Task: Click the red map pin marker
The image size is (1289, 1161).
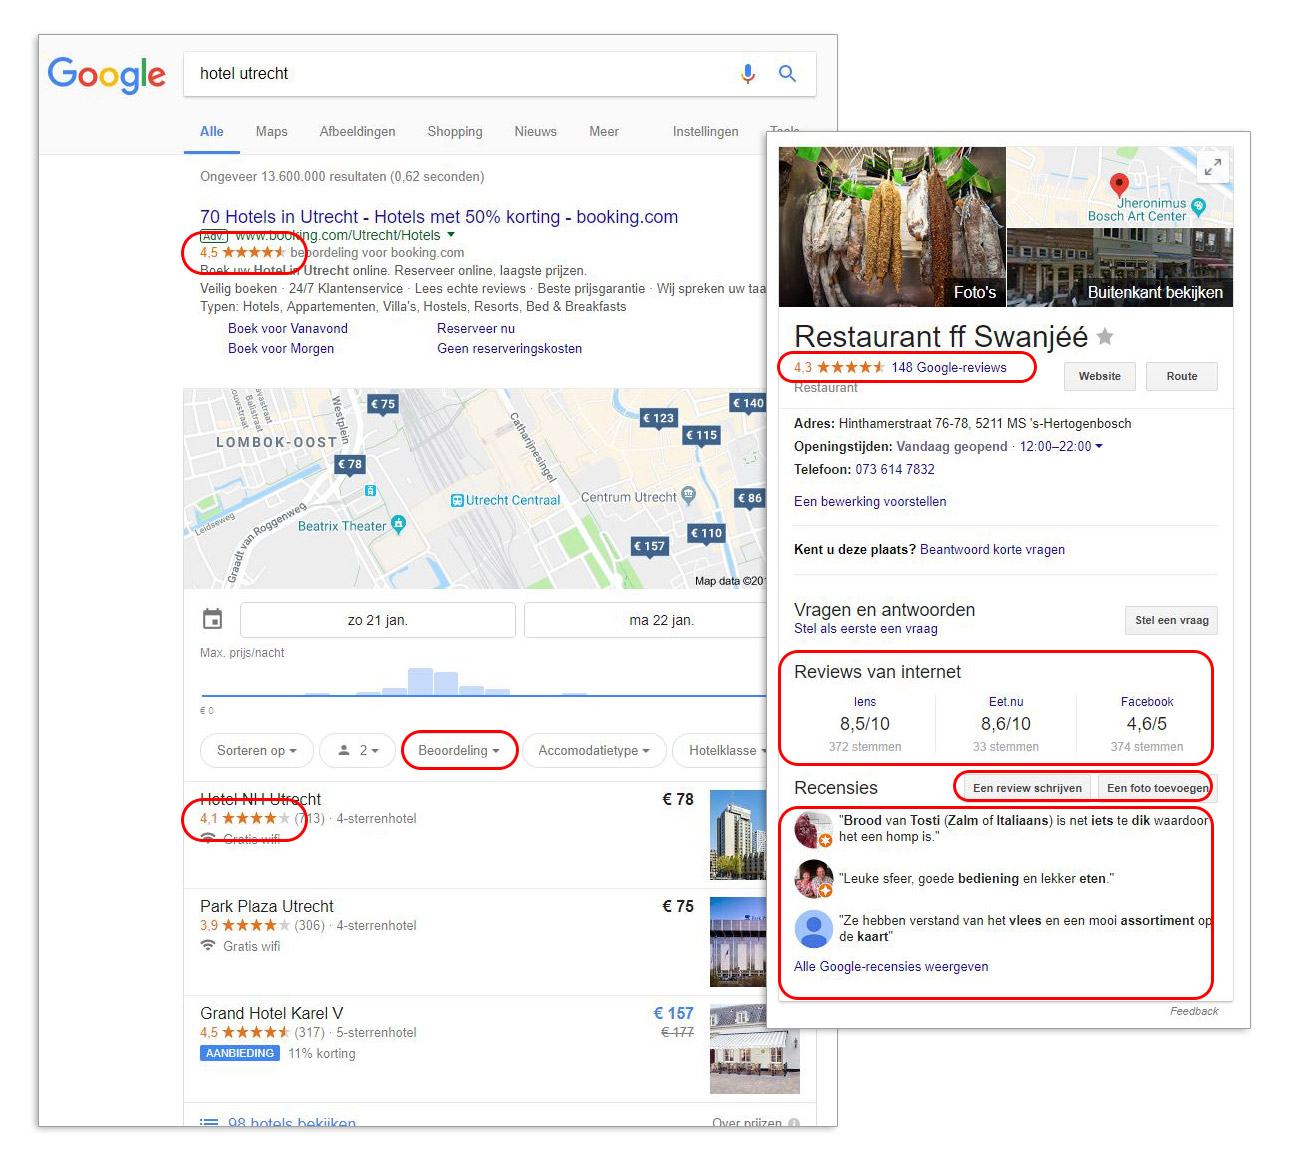Action: [x=1119, y=185]
